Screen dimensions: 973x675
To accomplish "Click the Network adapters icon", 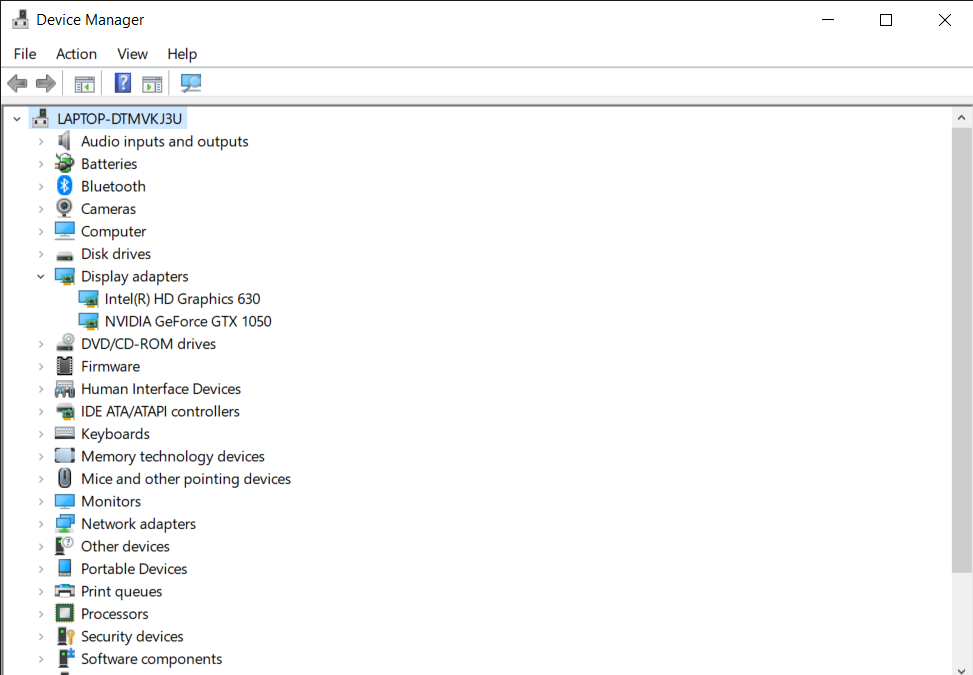I will click(65, 524).
